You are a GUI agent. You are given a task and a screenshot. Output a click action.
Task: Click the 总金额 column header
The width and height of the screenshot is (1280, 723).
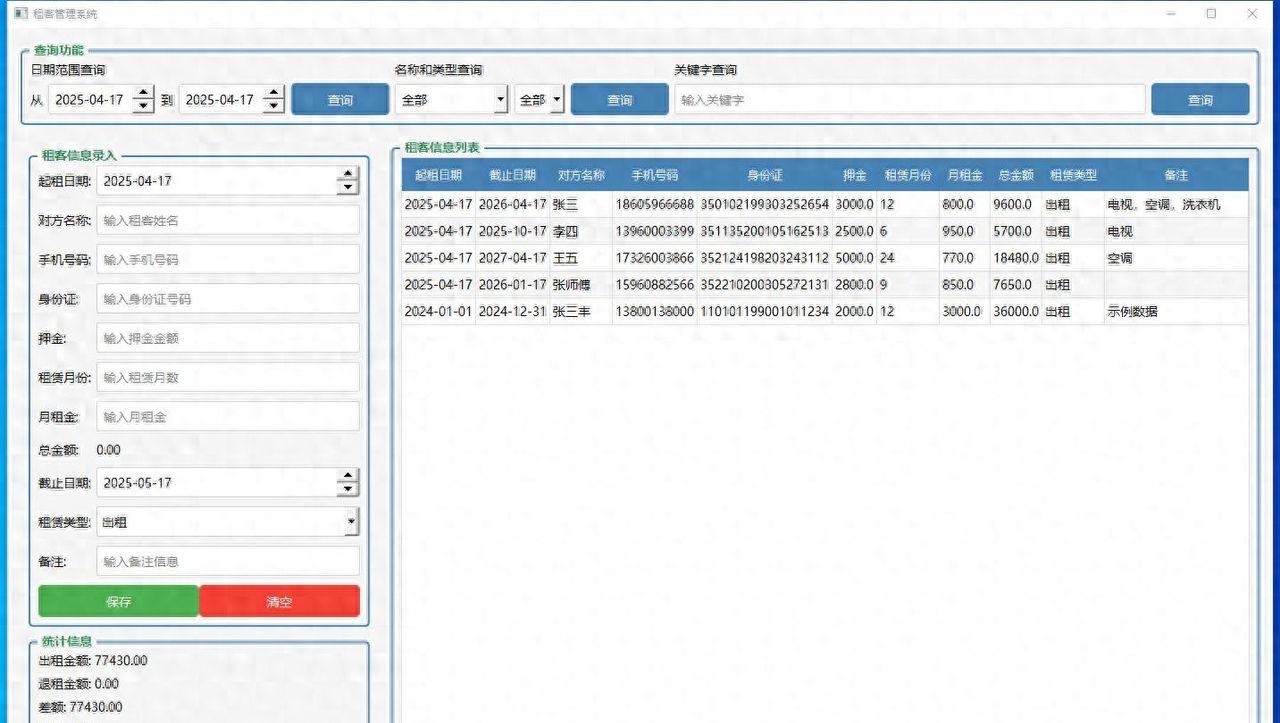(x=1015, y=175)
